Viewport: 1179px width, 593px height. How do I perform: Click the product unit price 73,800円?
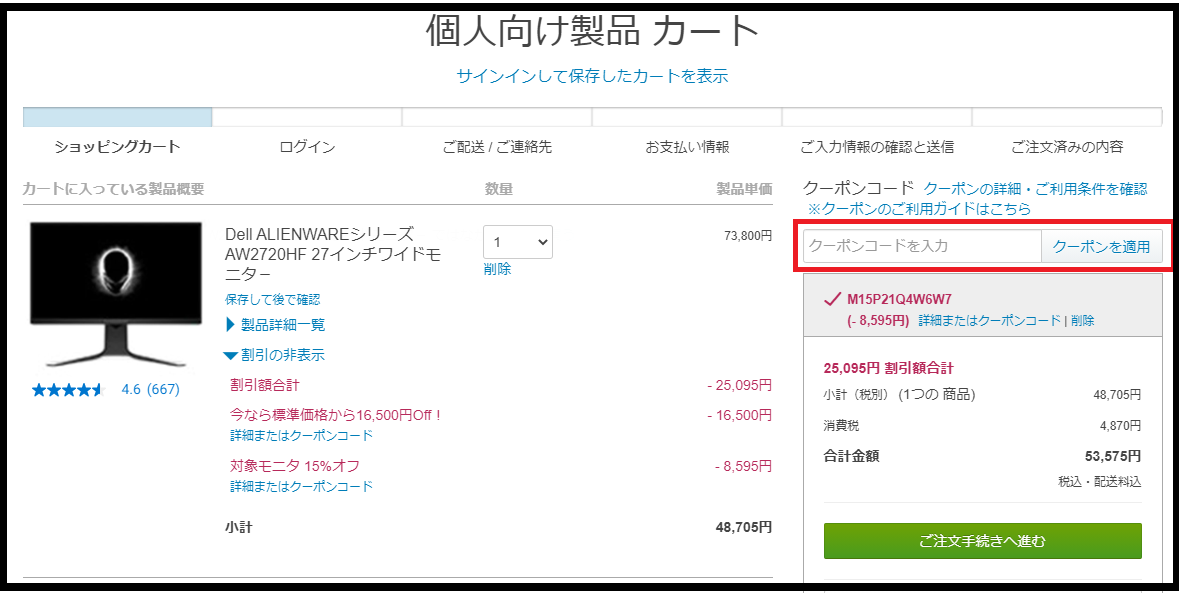[x=748, y=236]
